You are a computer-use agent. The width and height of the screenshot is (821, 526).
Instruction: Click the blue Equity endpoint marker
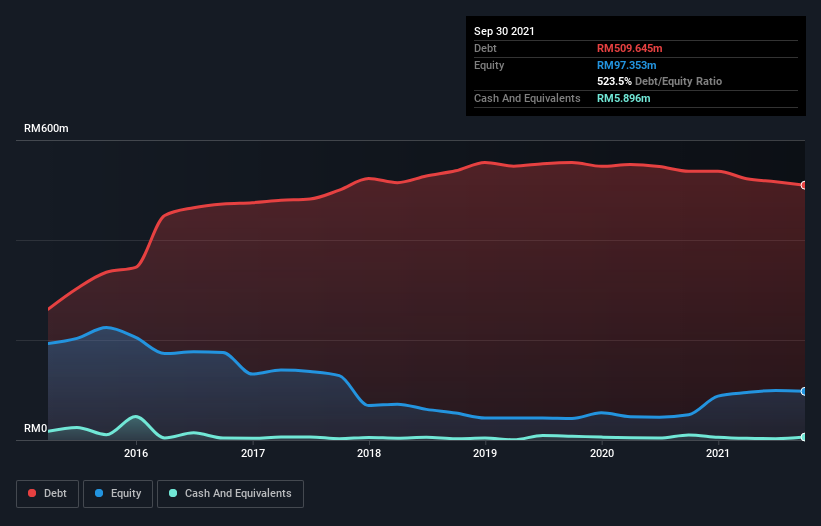pos(804,391)
